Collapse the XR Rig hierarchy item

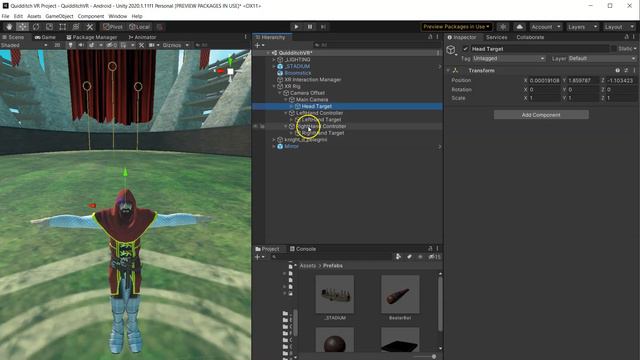click(274, 86)
